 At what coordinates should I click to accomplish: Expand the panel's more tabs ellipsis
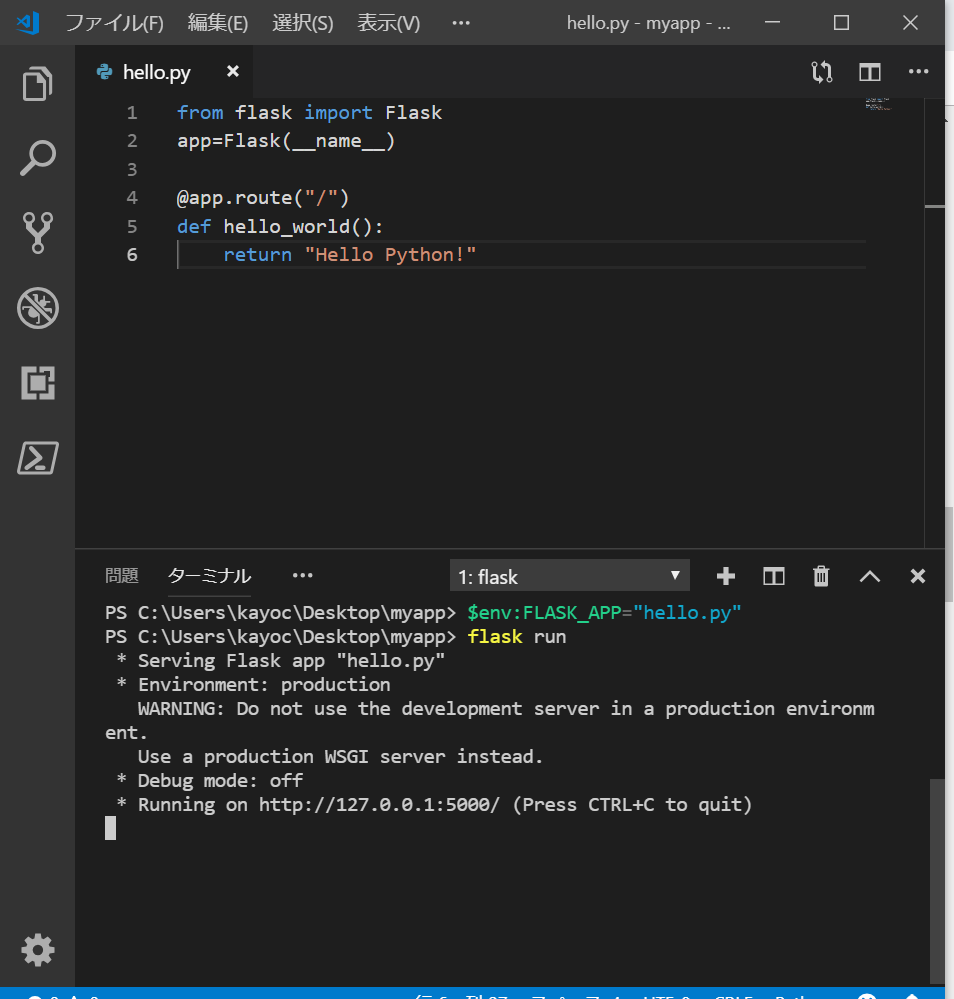tap(302, 576)
